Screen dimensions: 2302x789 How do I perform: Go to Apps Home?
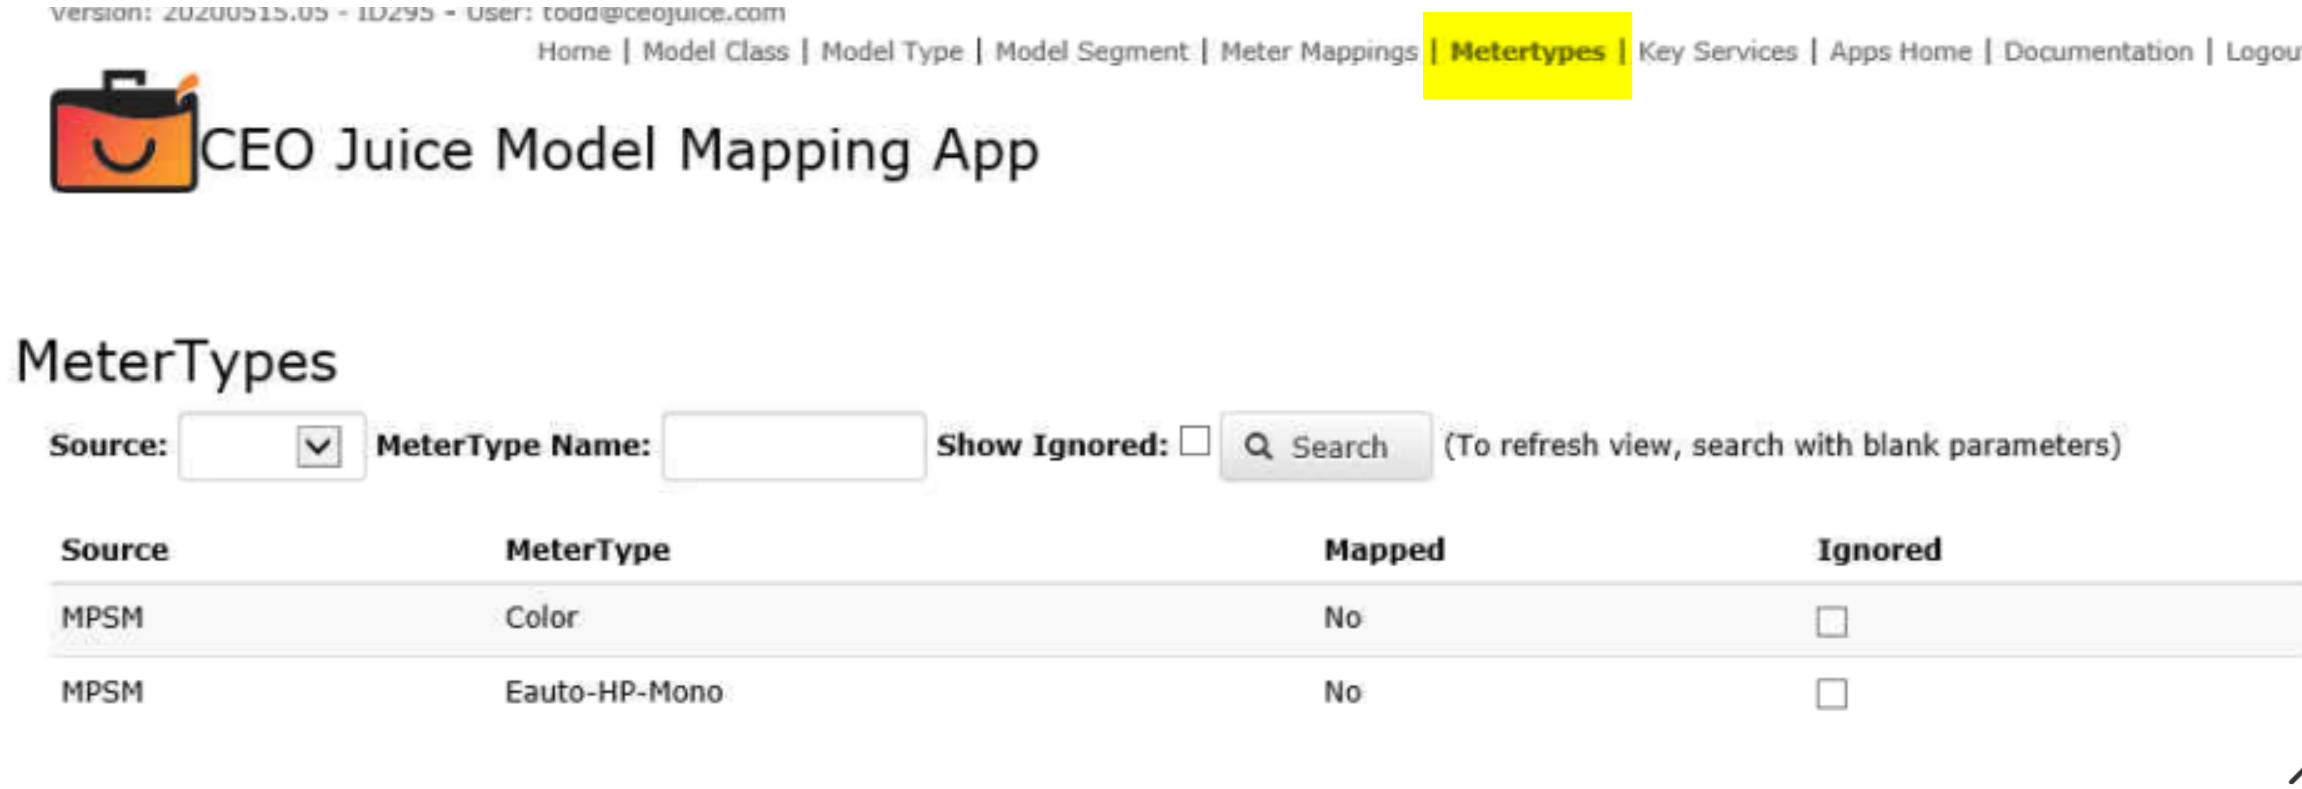[1900, 51]
